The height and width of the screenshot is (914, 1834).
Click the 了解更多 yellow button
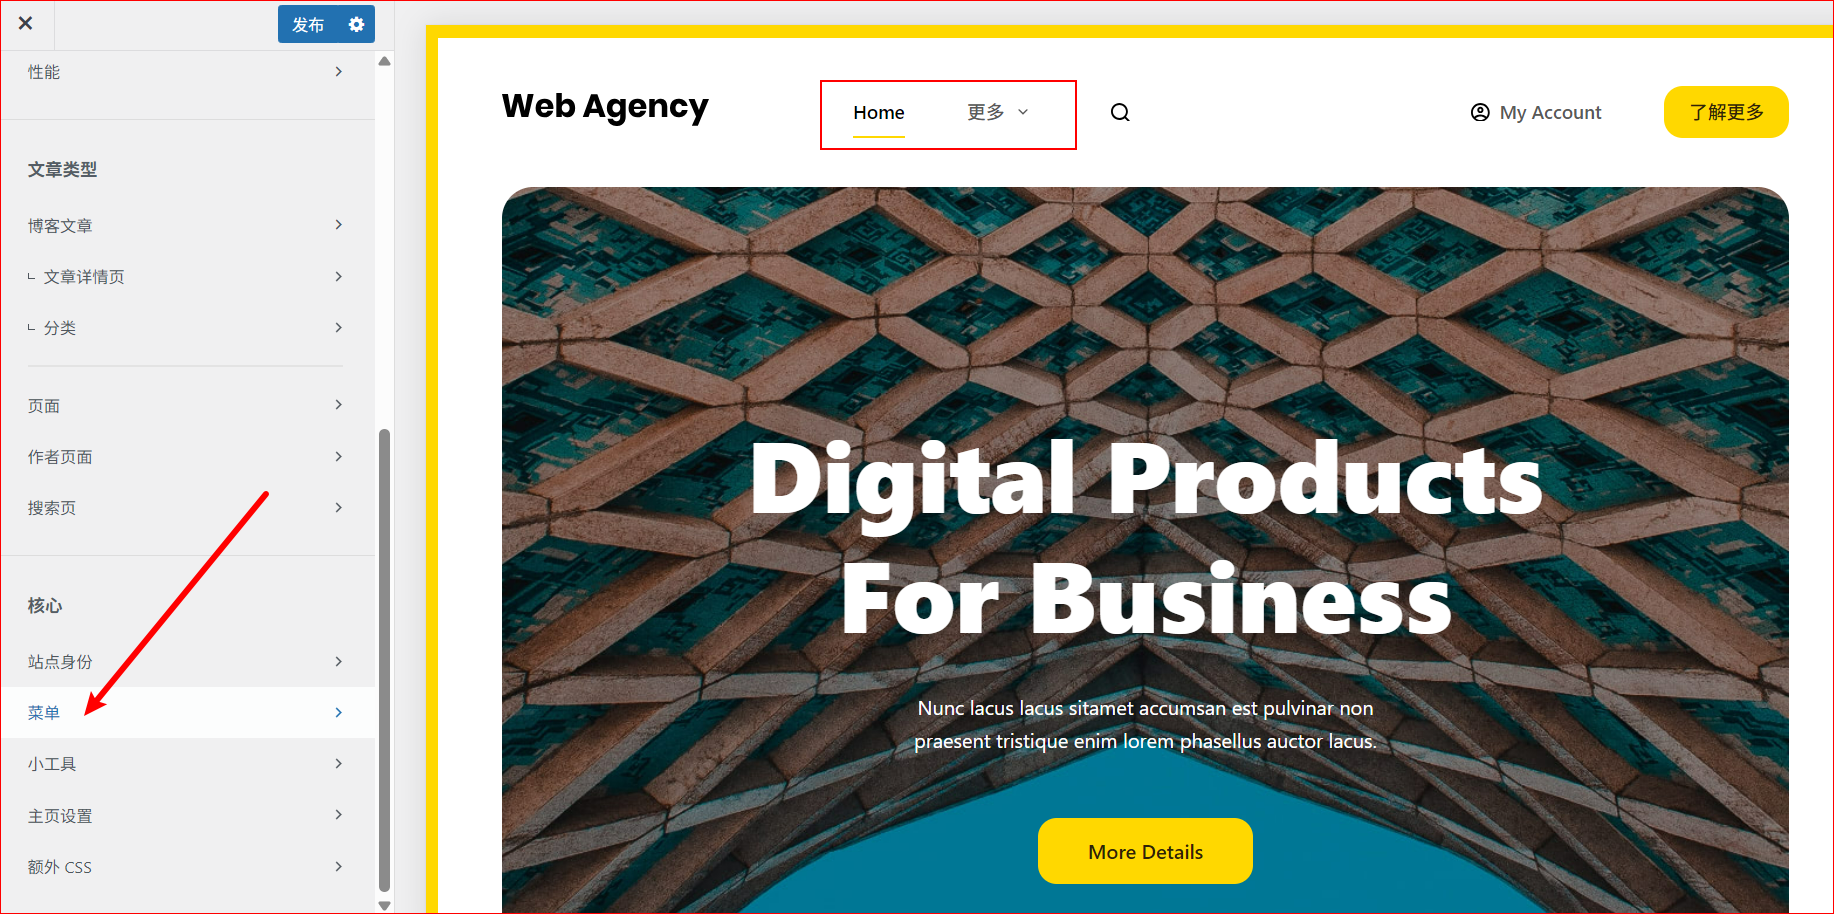pyautogui.click(x=1726, y=112)
